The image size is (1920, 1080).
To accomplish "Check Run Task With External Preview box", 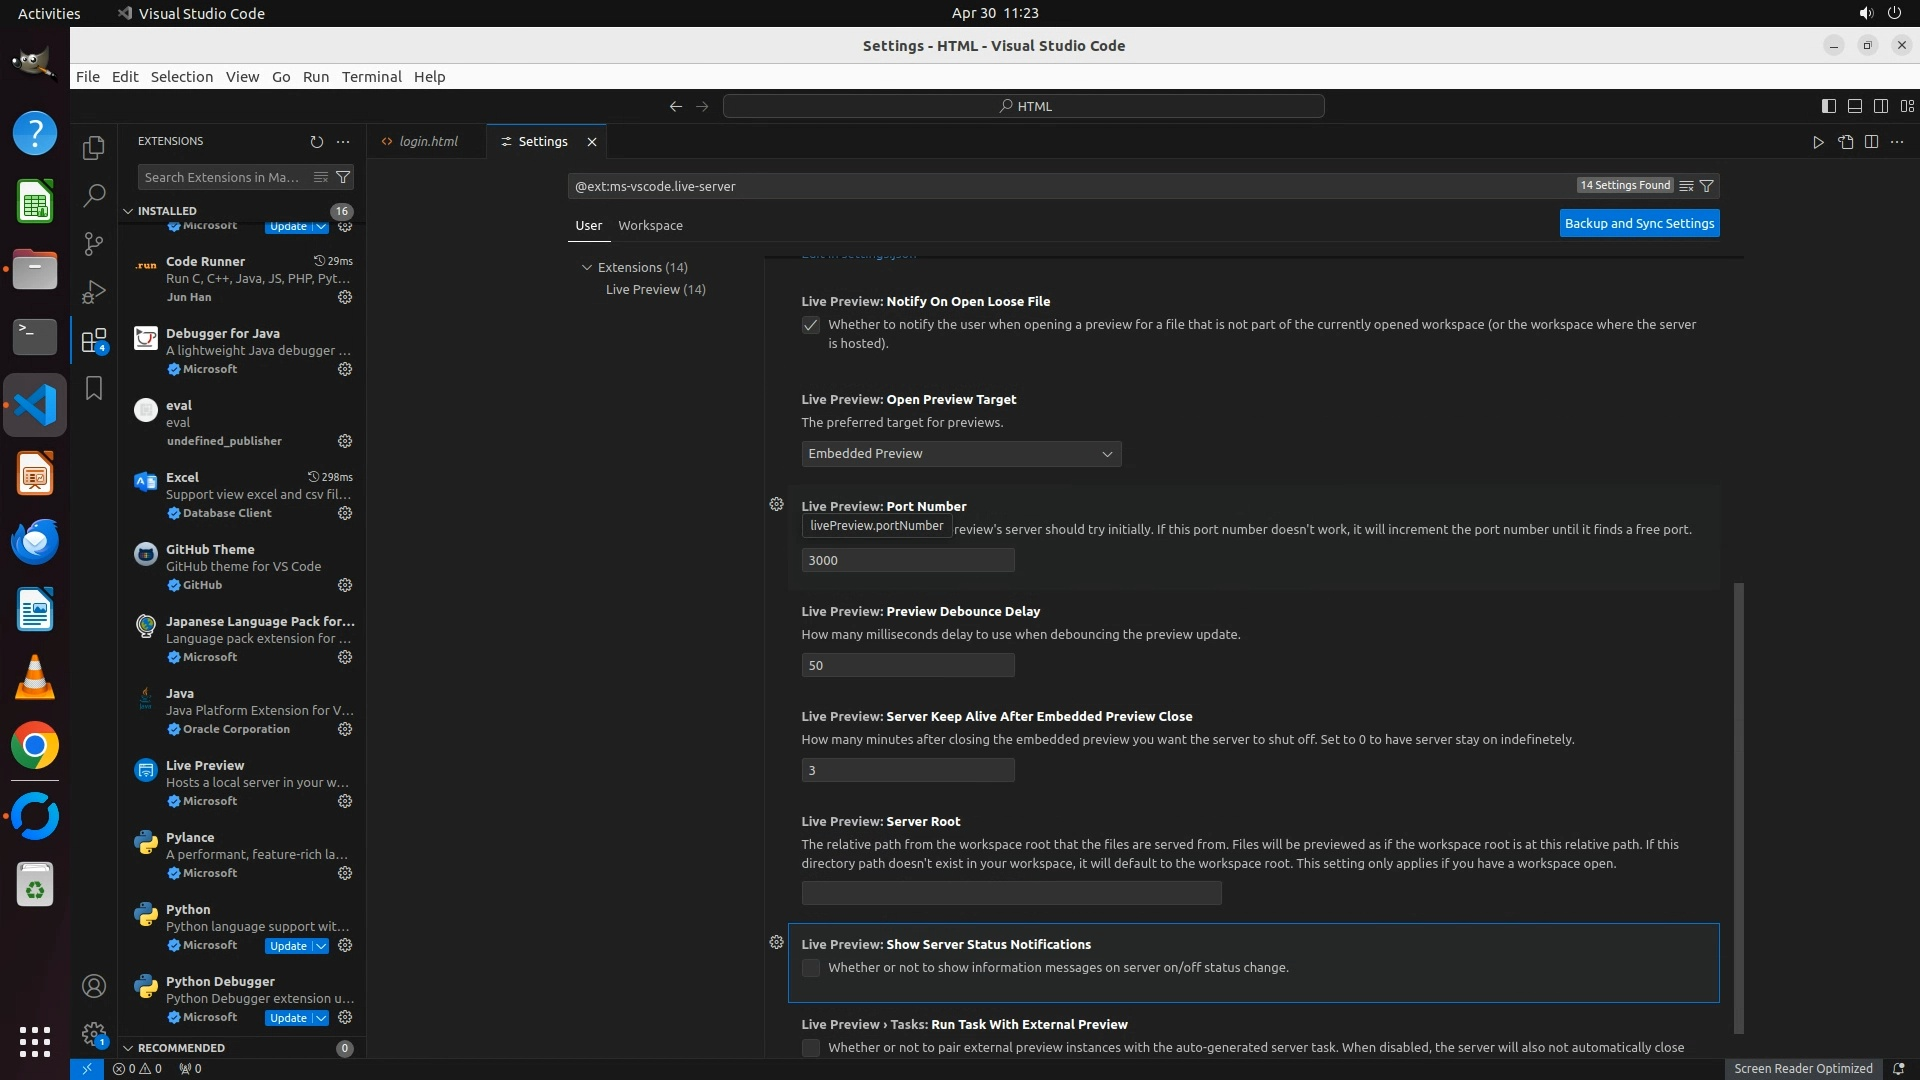I will (x=811, y=1048).
